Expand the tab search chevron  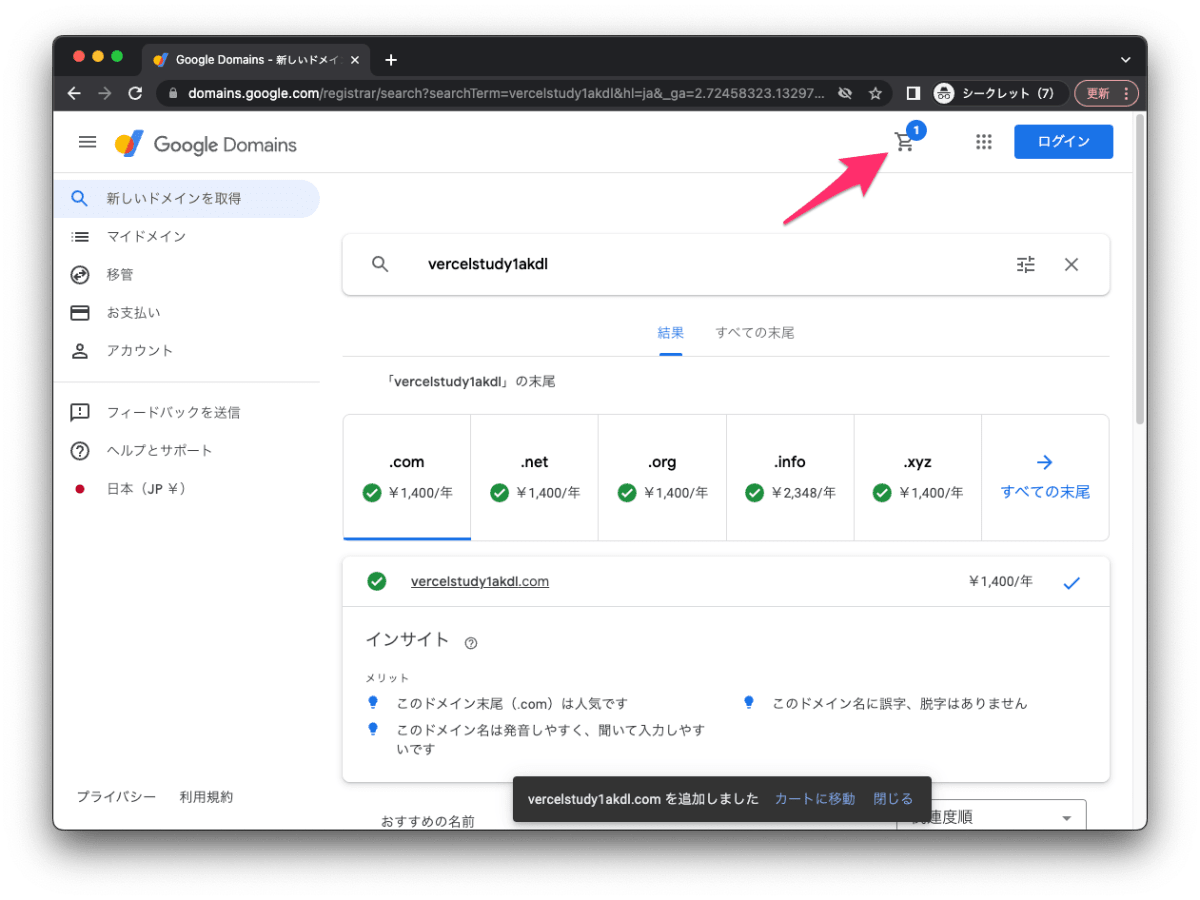[x=1125, y=61]
